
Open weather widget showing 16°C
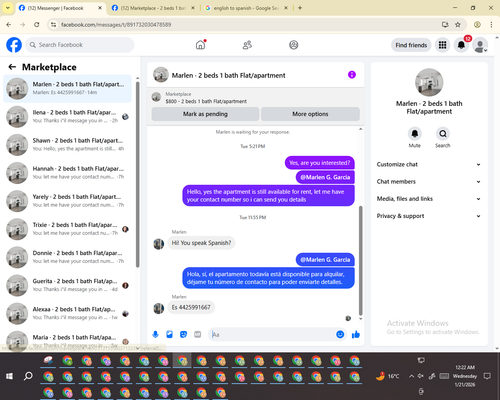387,376
